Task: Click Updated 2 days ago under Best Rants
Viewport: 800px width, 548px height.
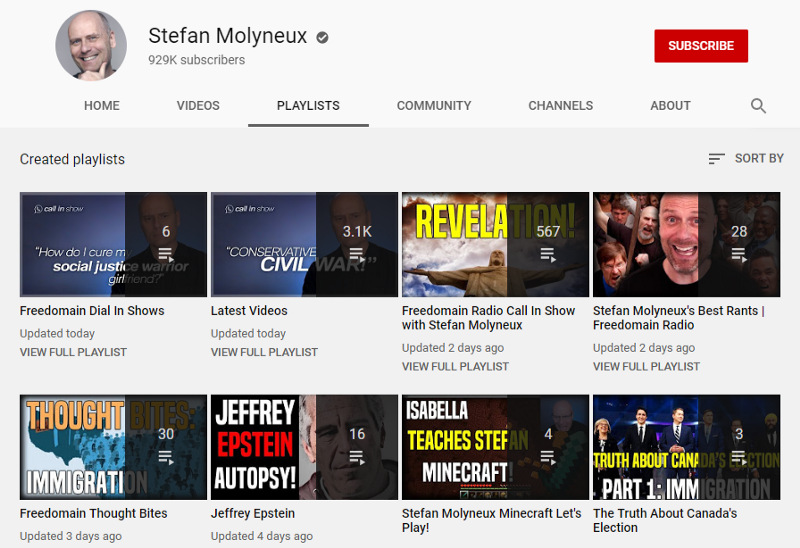Action: (644, 347)
